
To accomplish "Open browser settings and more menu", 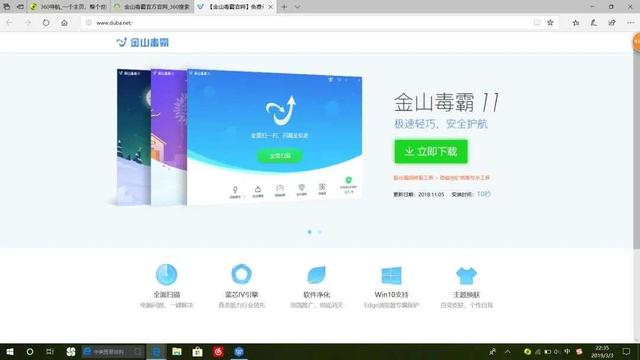I will tap(631, 23).
